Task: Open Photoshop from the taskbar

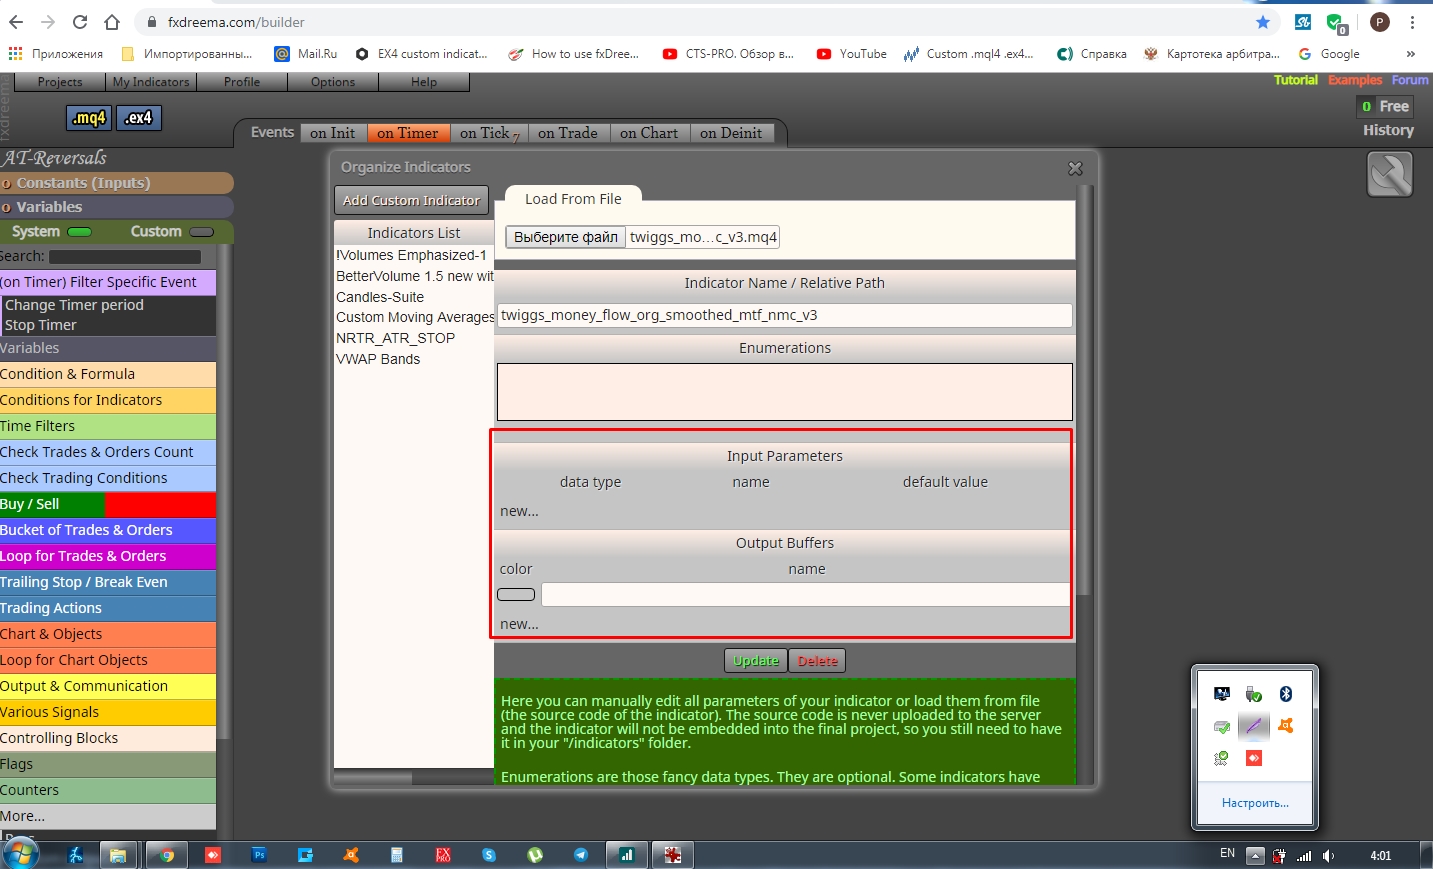Action: click(x=259, y=855)
